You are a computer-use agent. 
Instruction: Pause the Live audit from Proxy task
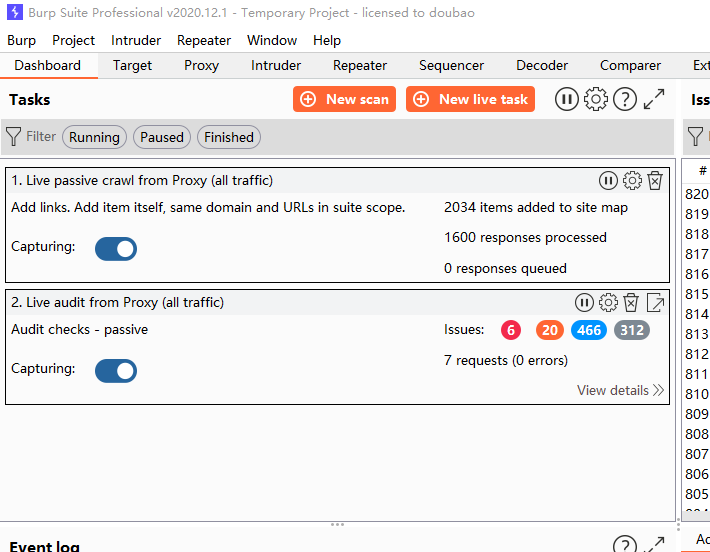(584, 302)
